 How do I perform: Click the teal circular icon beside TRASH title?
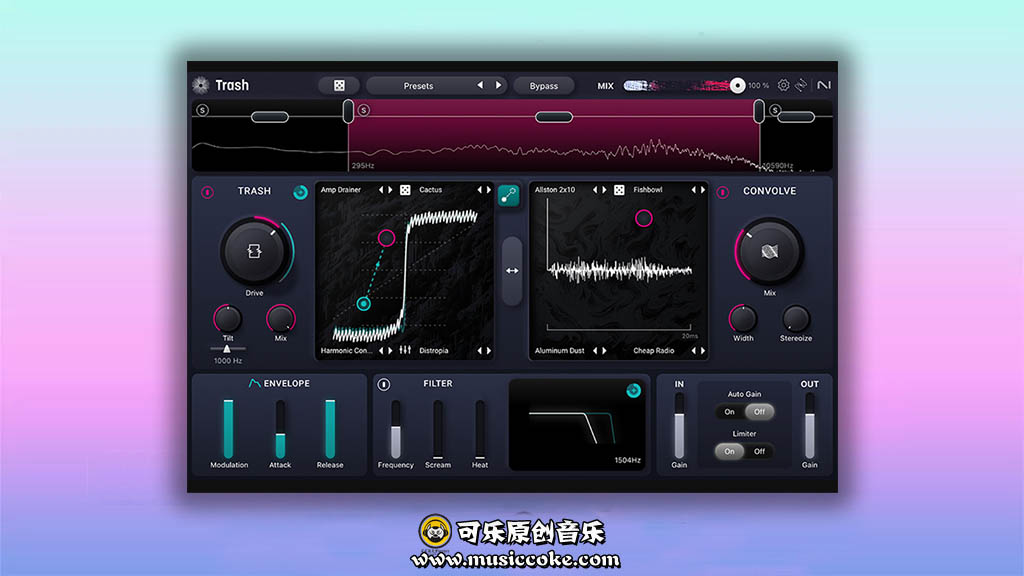point(300,192)
